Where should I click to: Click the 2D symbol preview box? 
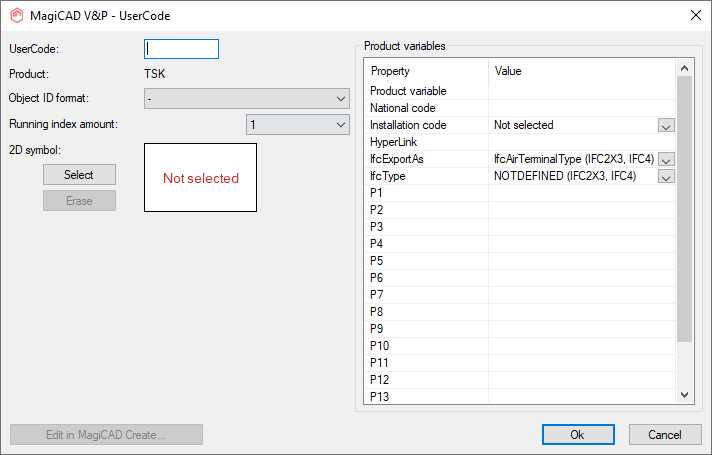[x=200, y=178]
